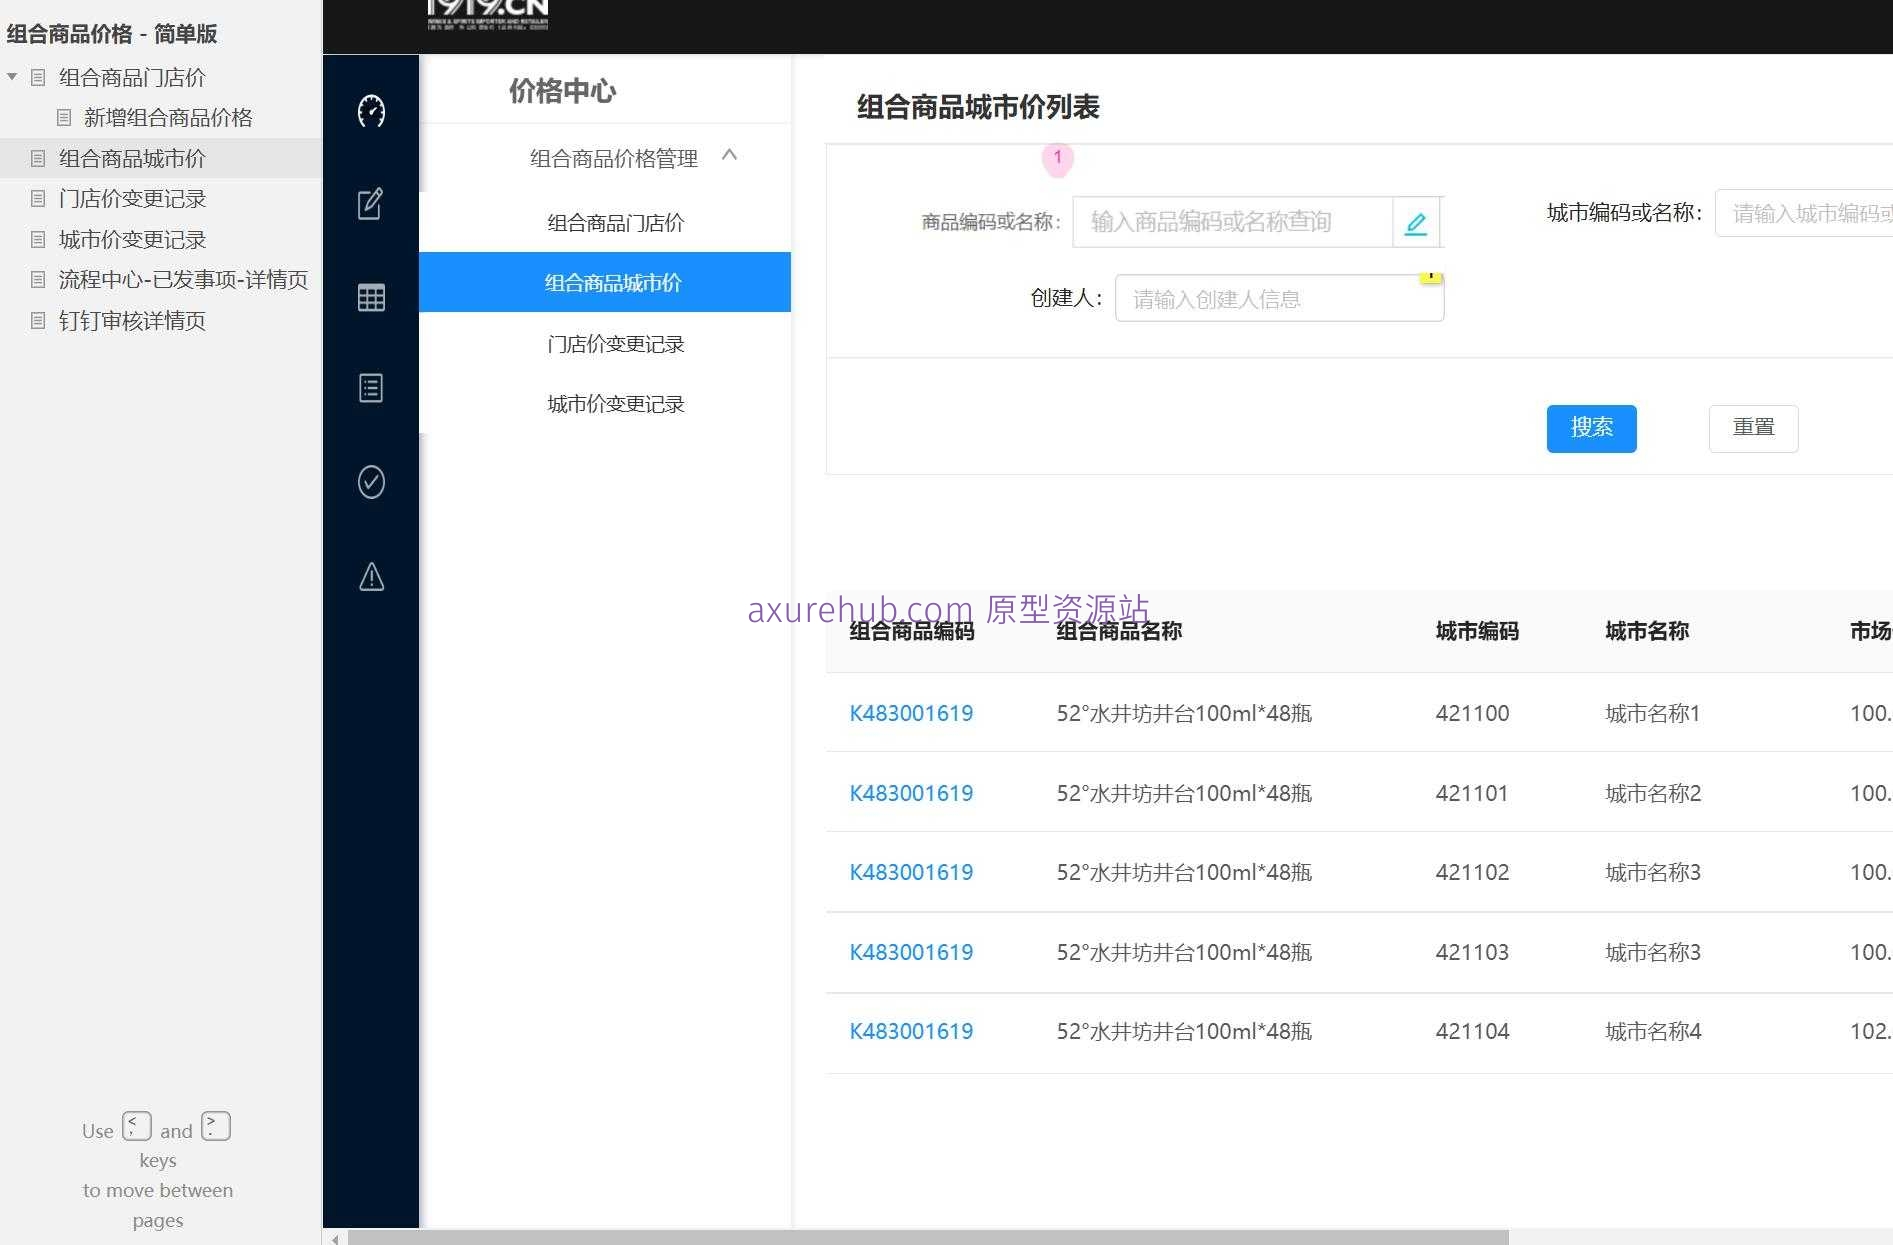Viewport: 1893px width, 1245px height.
Task: Open 流程中心-已发事项-详情页 in outline
Action: point(183,280)
